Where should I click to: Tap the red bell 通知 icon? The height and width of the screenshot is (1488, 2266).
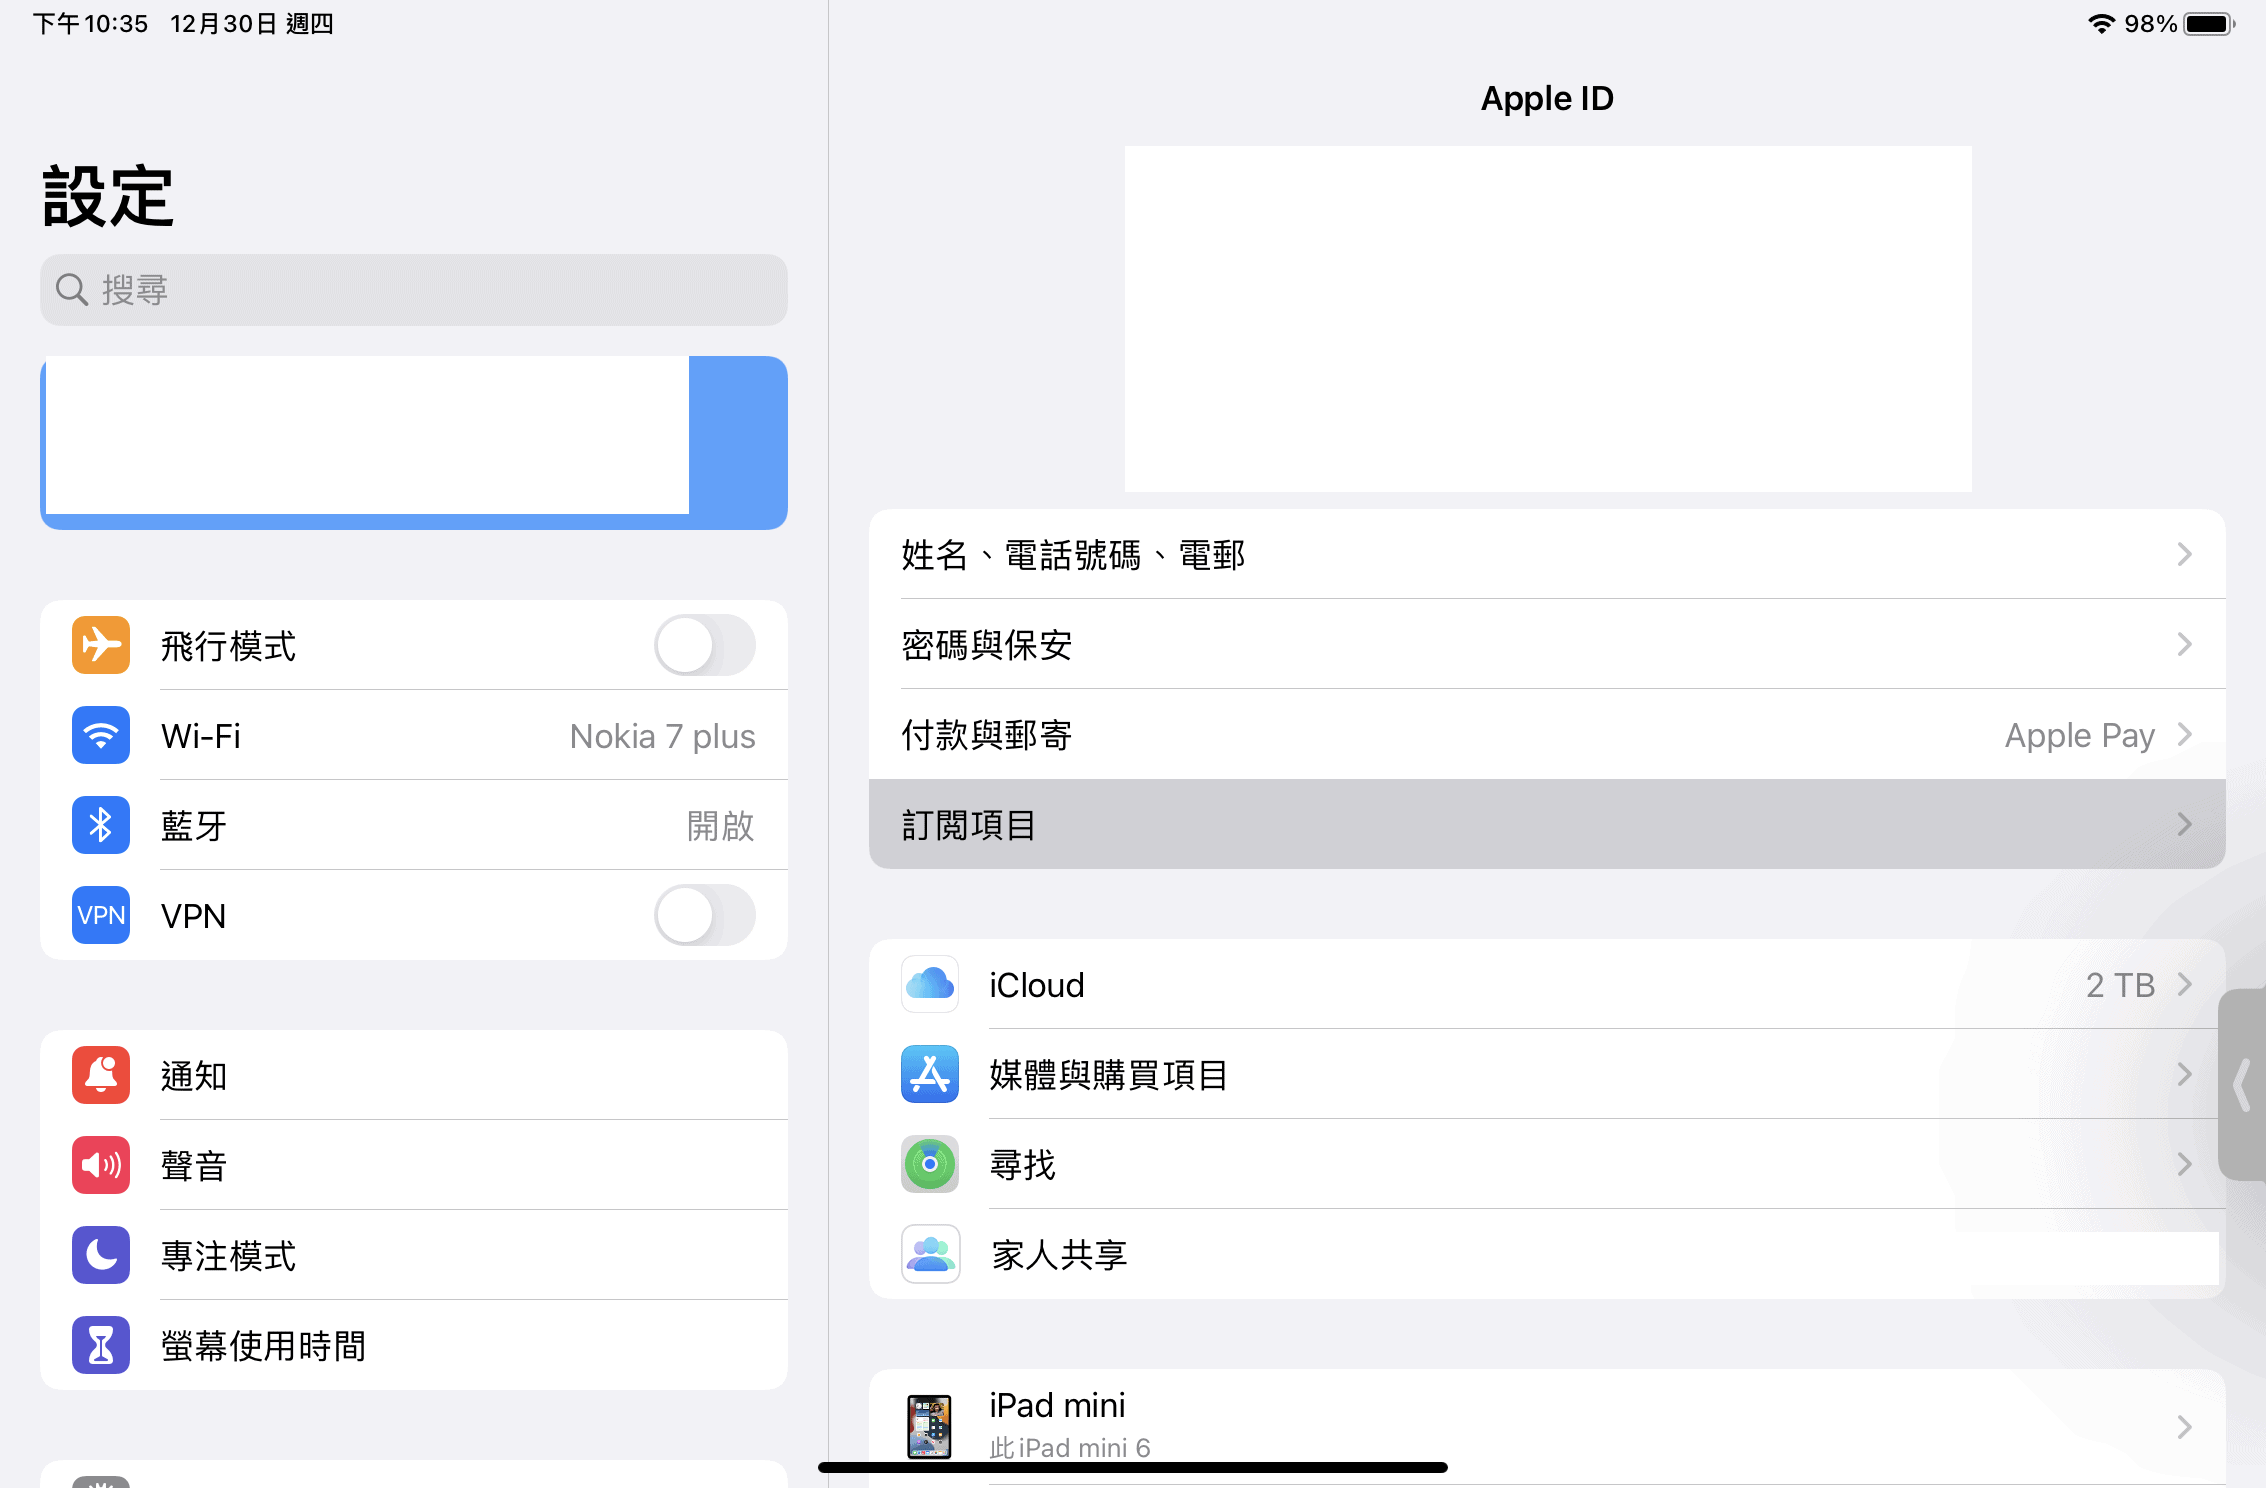(101, 1075)
